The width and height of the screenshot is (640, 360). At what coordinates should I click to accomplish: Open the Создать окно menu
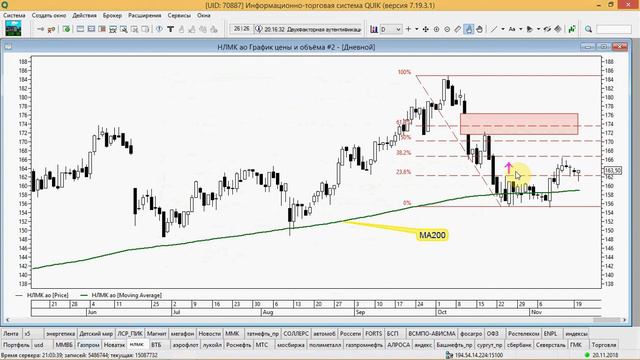click(x=49, y=16)
